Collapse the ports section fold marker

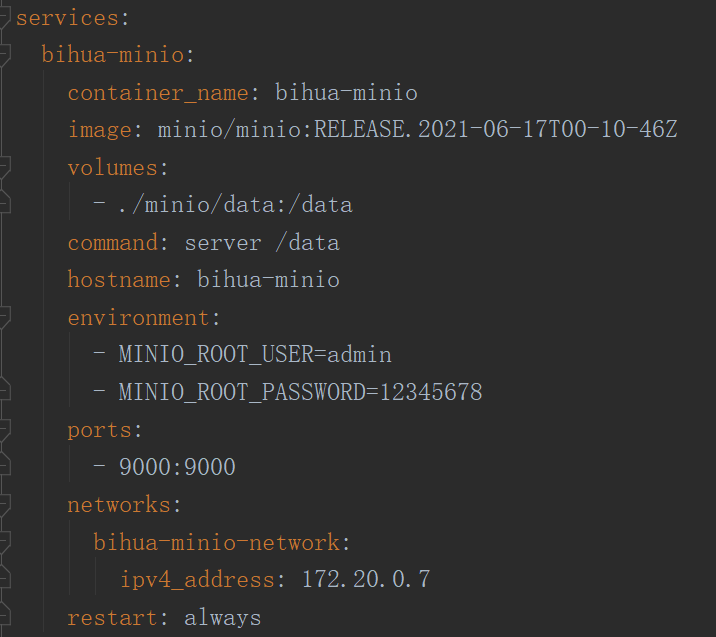[4, 430]
